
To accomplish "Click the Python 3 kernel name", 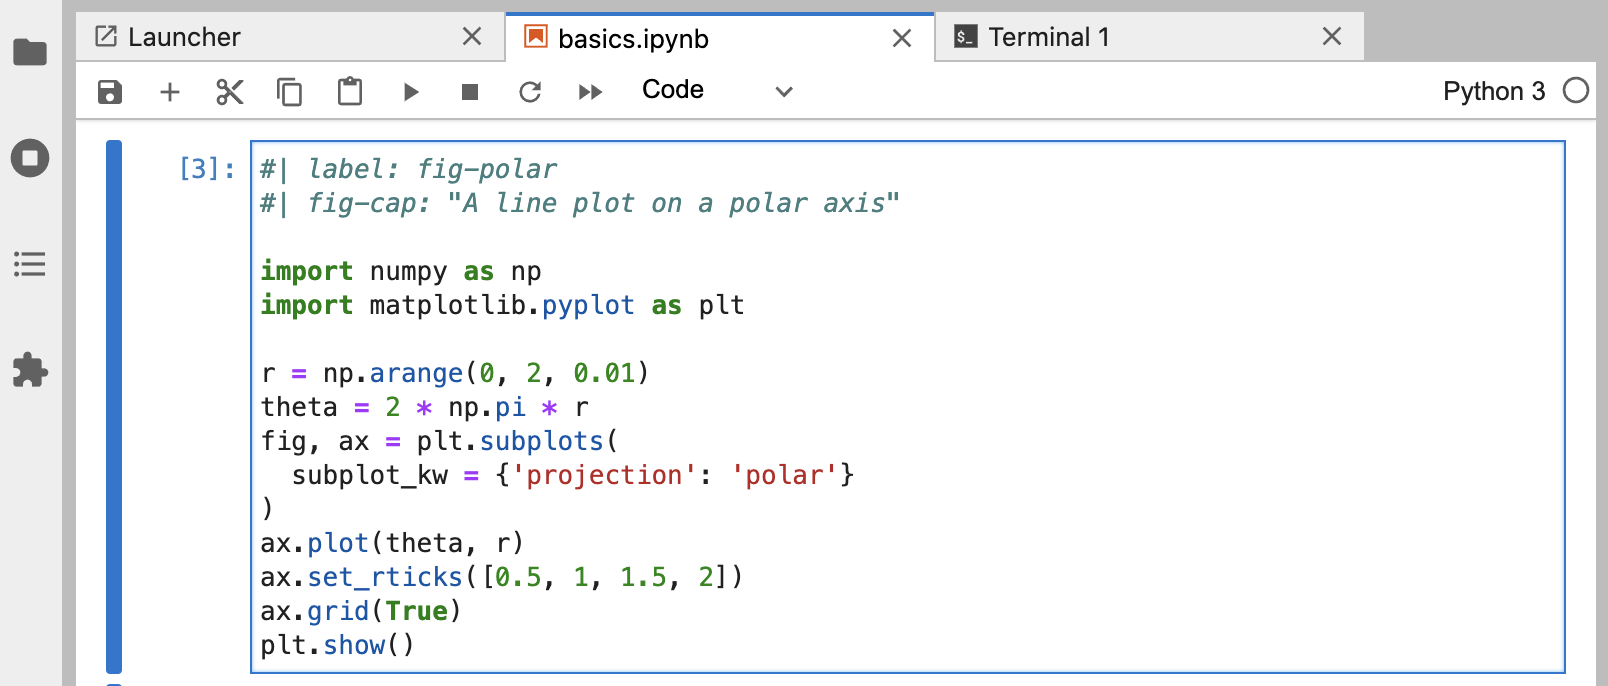I will click(1493, 91).
